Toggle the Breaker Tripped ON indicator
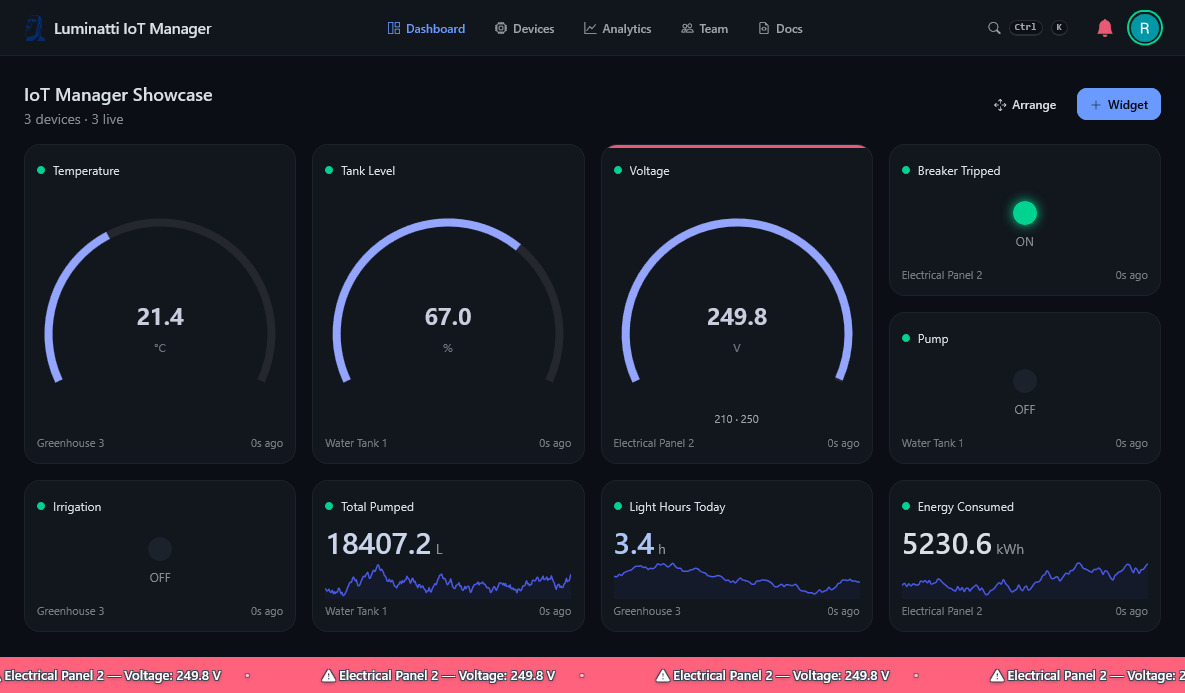The width and height of the screenshot is (1185, 693). pos(1024,213)
